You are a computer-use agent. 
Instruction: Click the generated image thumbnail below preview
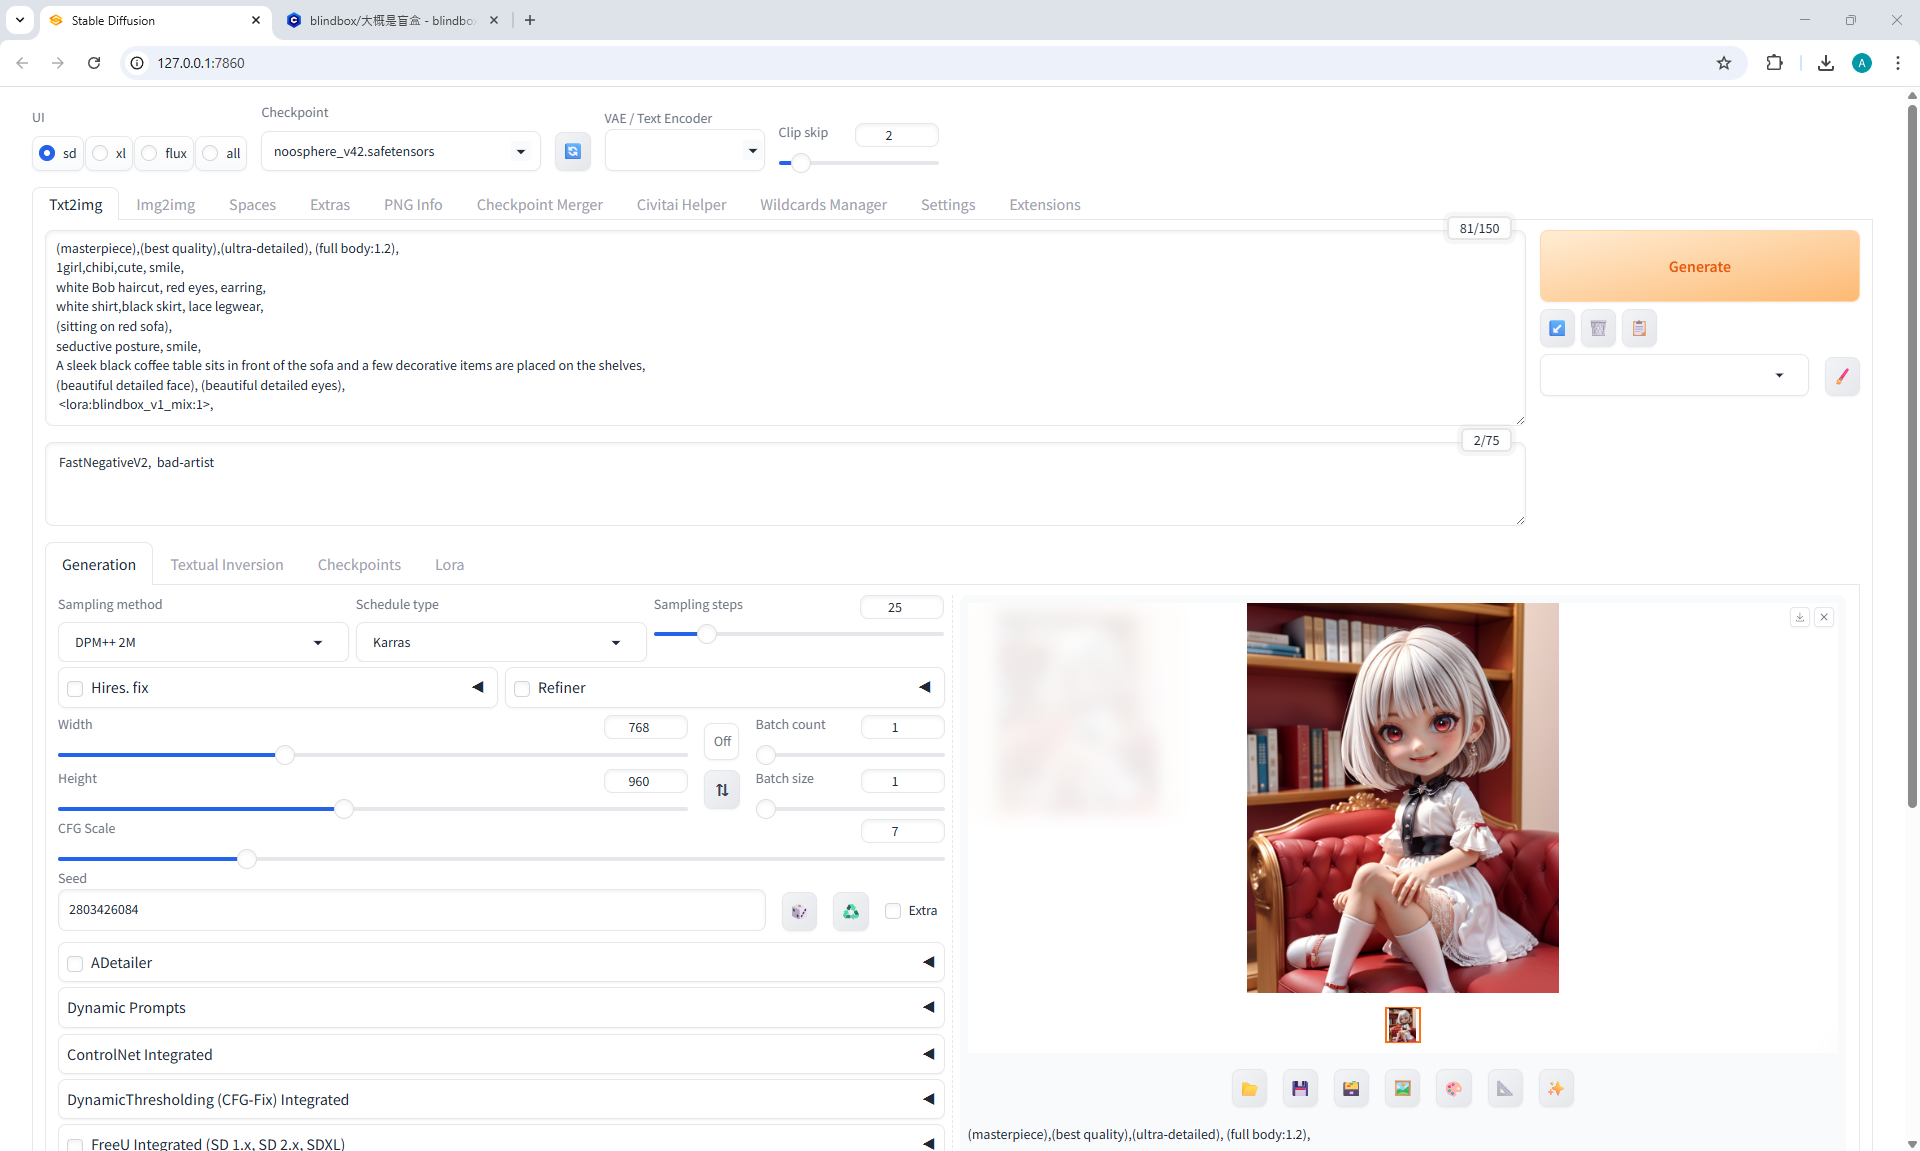pyautogui.click(x=1402, y=1024)
